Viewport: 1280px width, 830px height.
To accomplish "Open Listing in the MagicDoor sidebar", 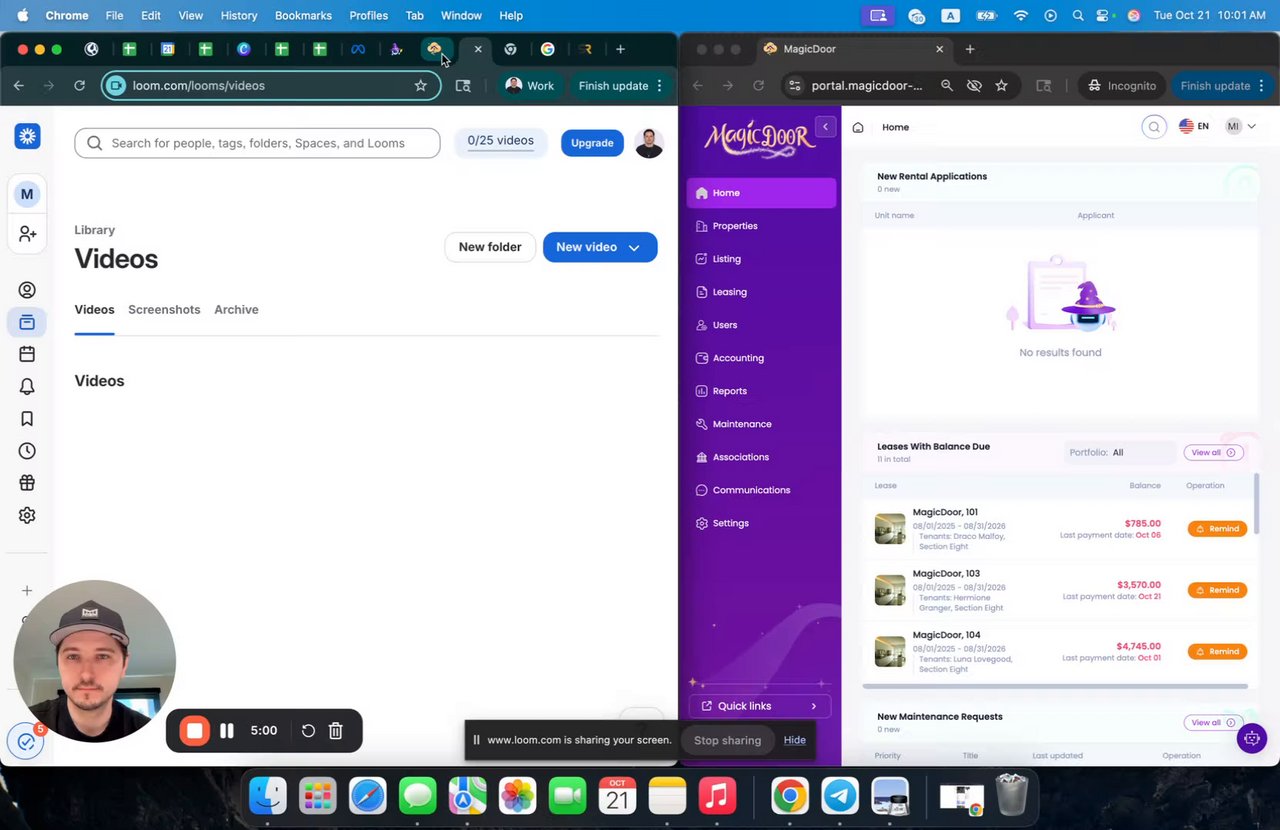I will point(761,259).
